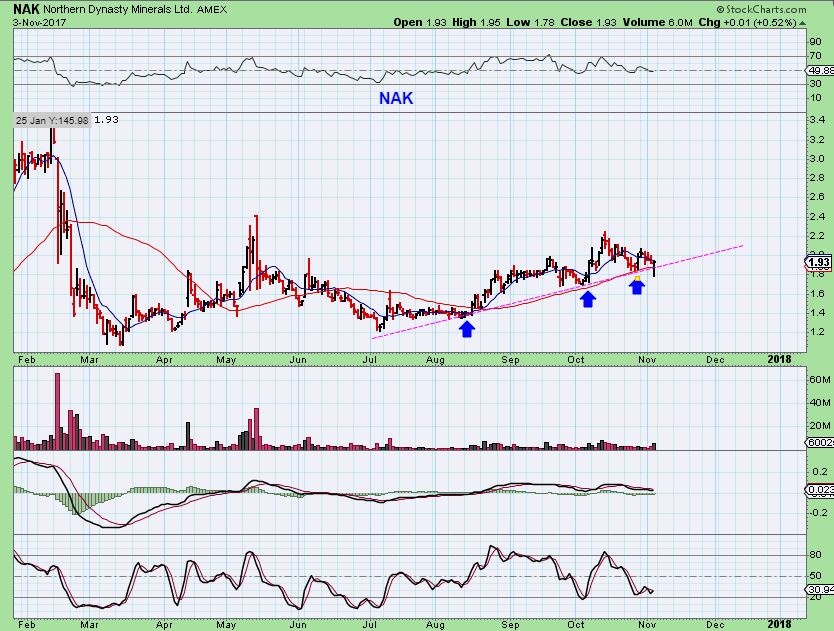Click the 25 Jan crosshair readout label
Image resolution: width=834 pixels, height=631 pixels.
pos(52,120)
